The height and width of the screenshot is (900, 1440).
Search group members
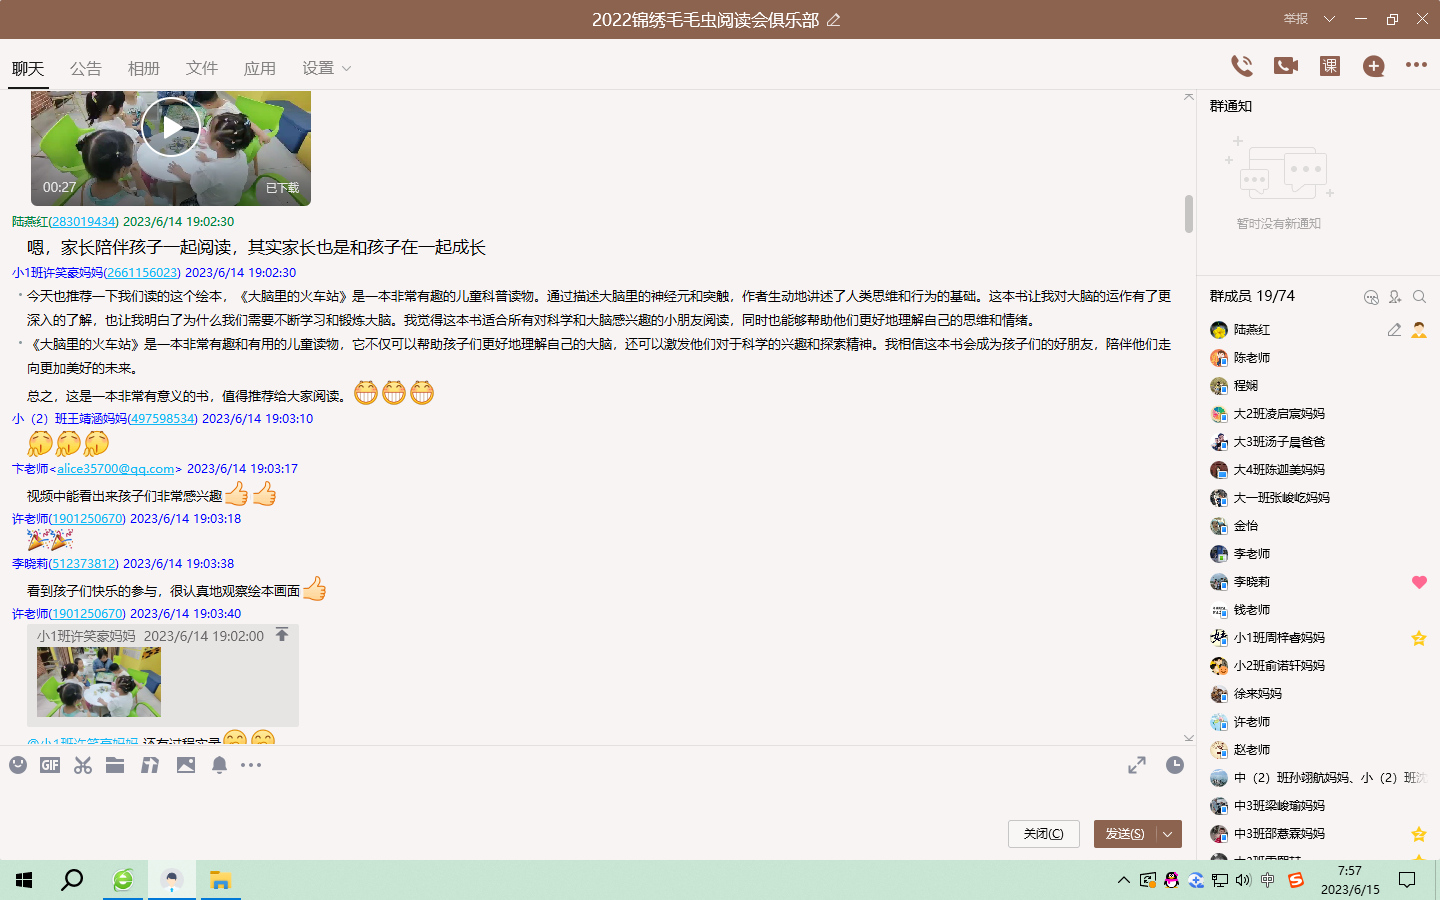pos(1419,297)
